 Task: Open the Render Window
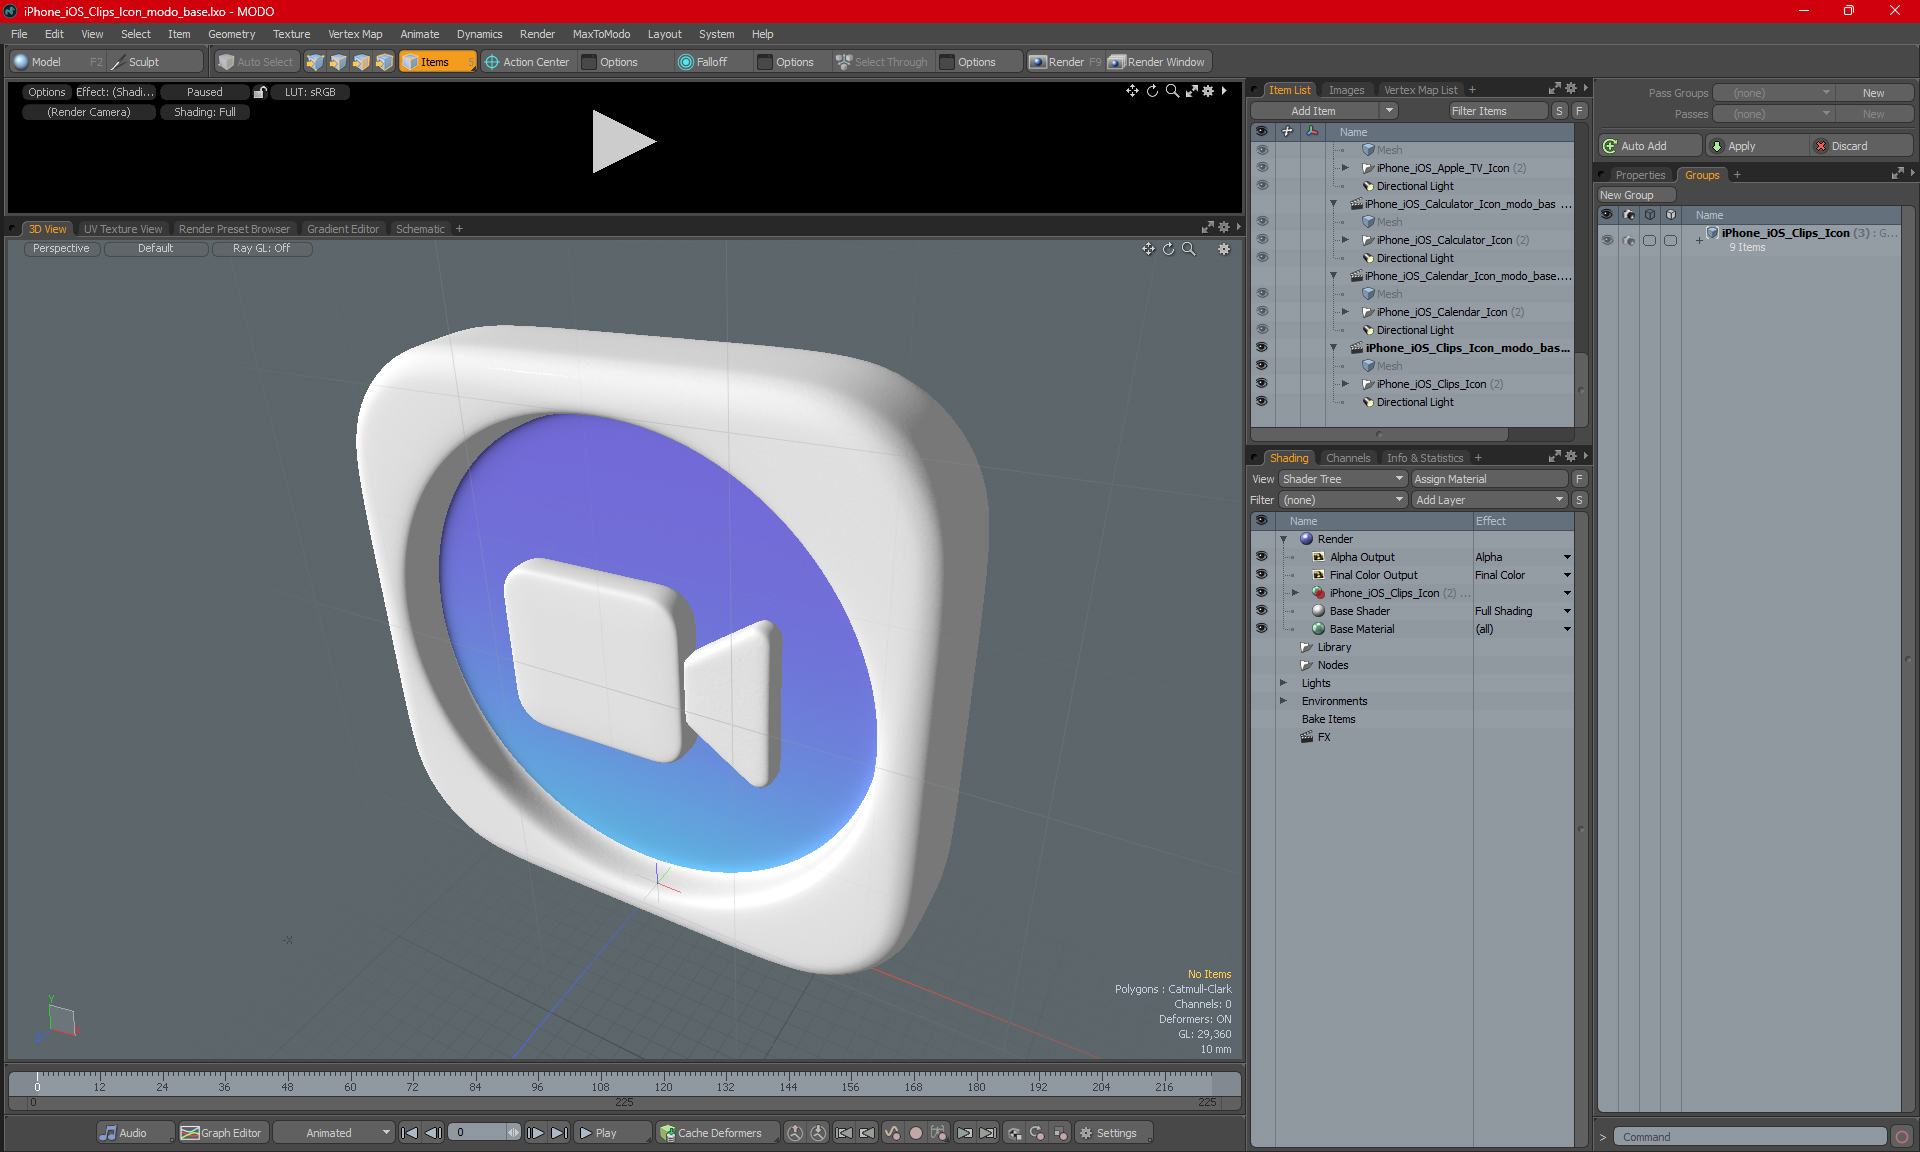[1157, 62]
